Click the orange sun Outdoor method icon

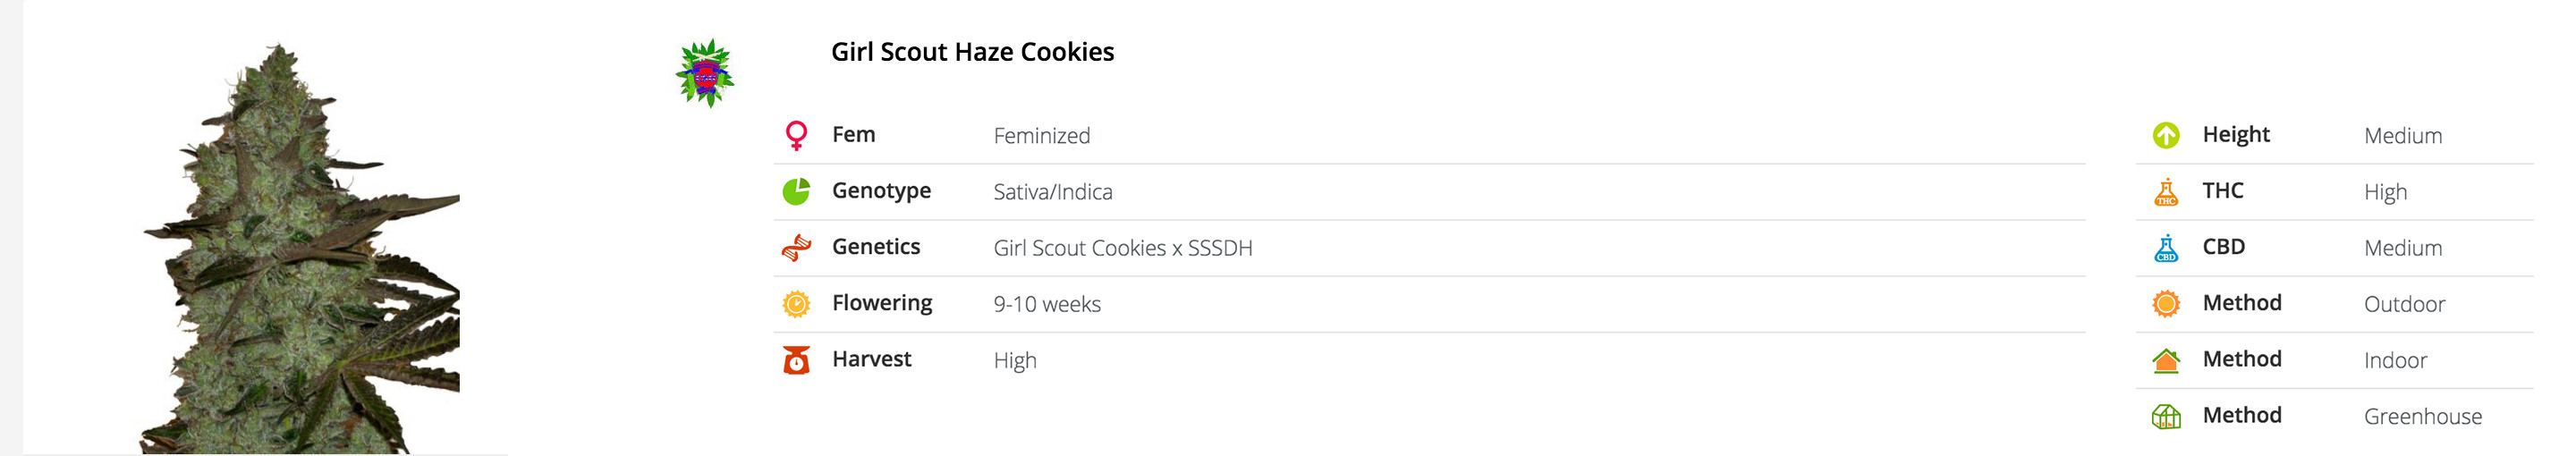click(2166, 303)
